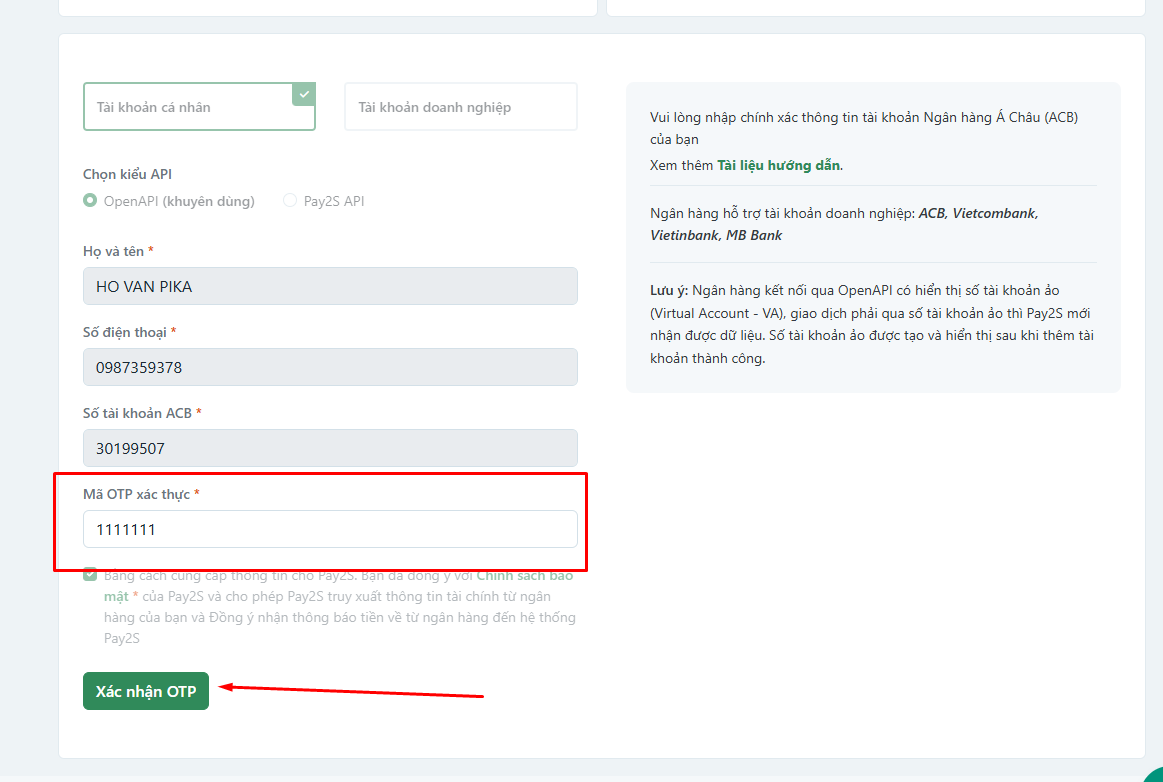Screen dimensions: 1163x782
Task: Click the Số tài khoản ACB label
Action: coord(137,413)
